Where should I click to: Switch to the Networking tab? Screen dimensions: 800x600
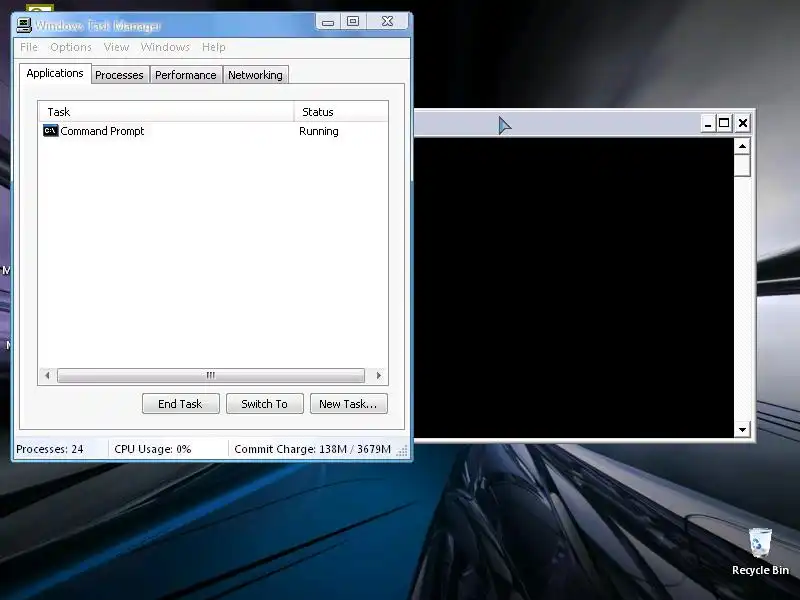(x=255, y=75)
